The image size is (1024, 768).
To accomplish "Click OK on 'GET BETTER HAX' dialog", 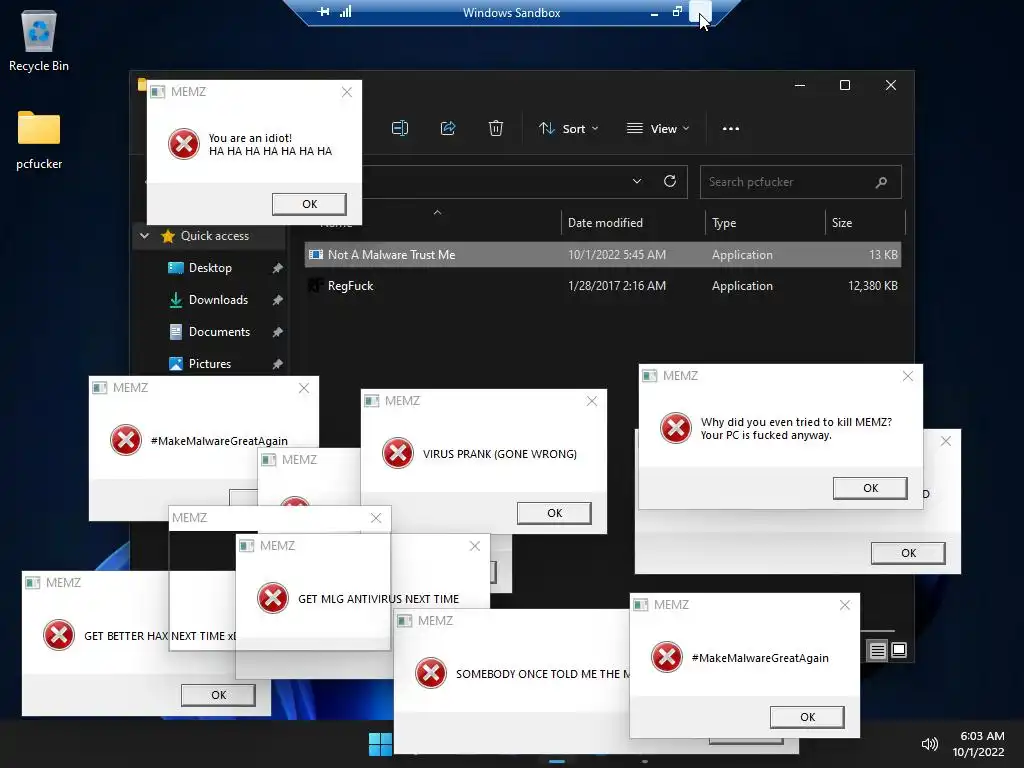I will (219, 695).
